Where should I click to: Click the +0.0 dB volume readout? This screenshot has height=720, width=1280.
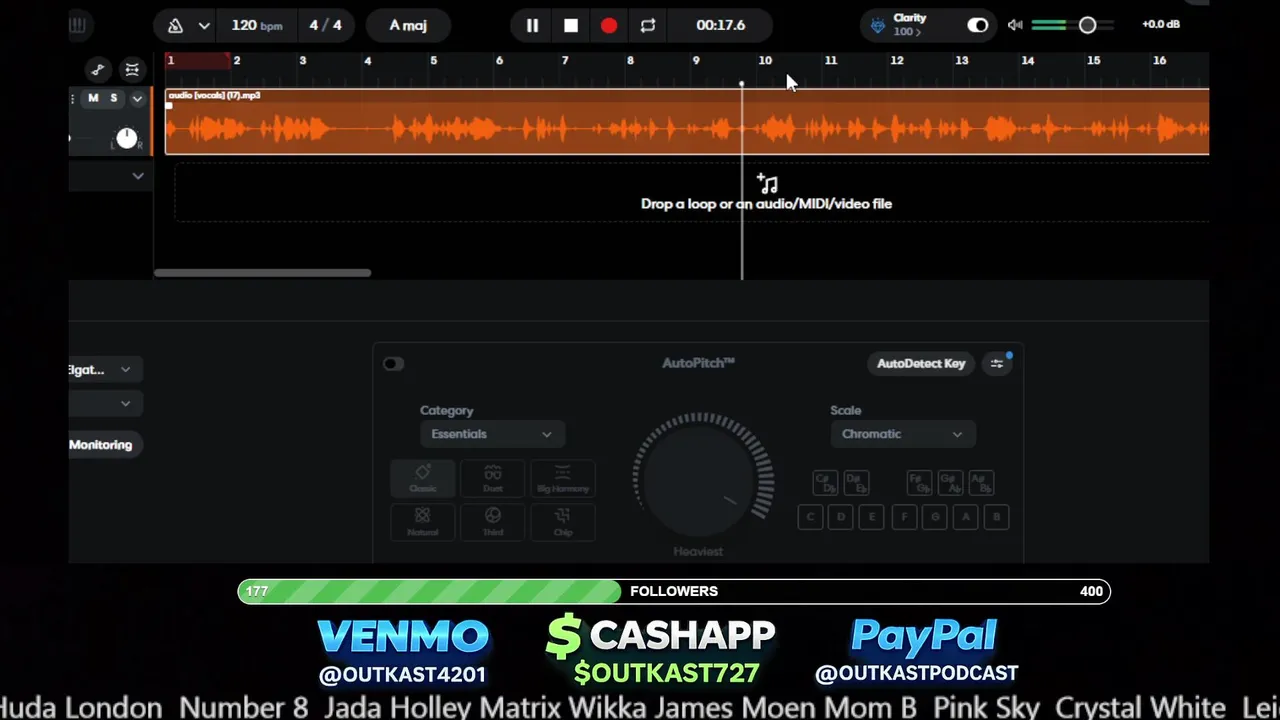click(1161, 24)
